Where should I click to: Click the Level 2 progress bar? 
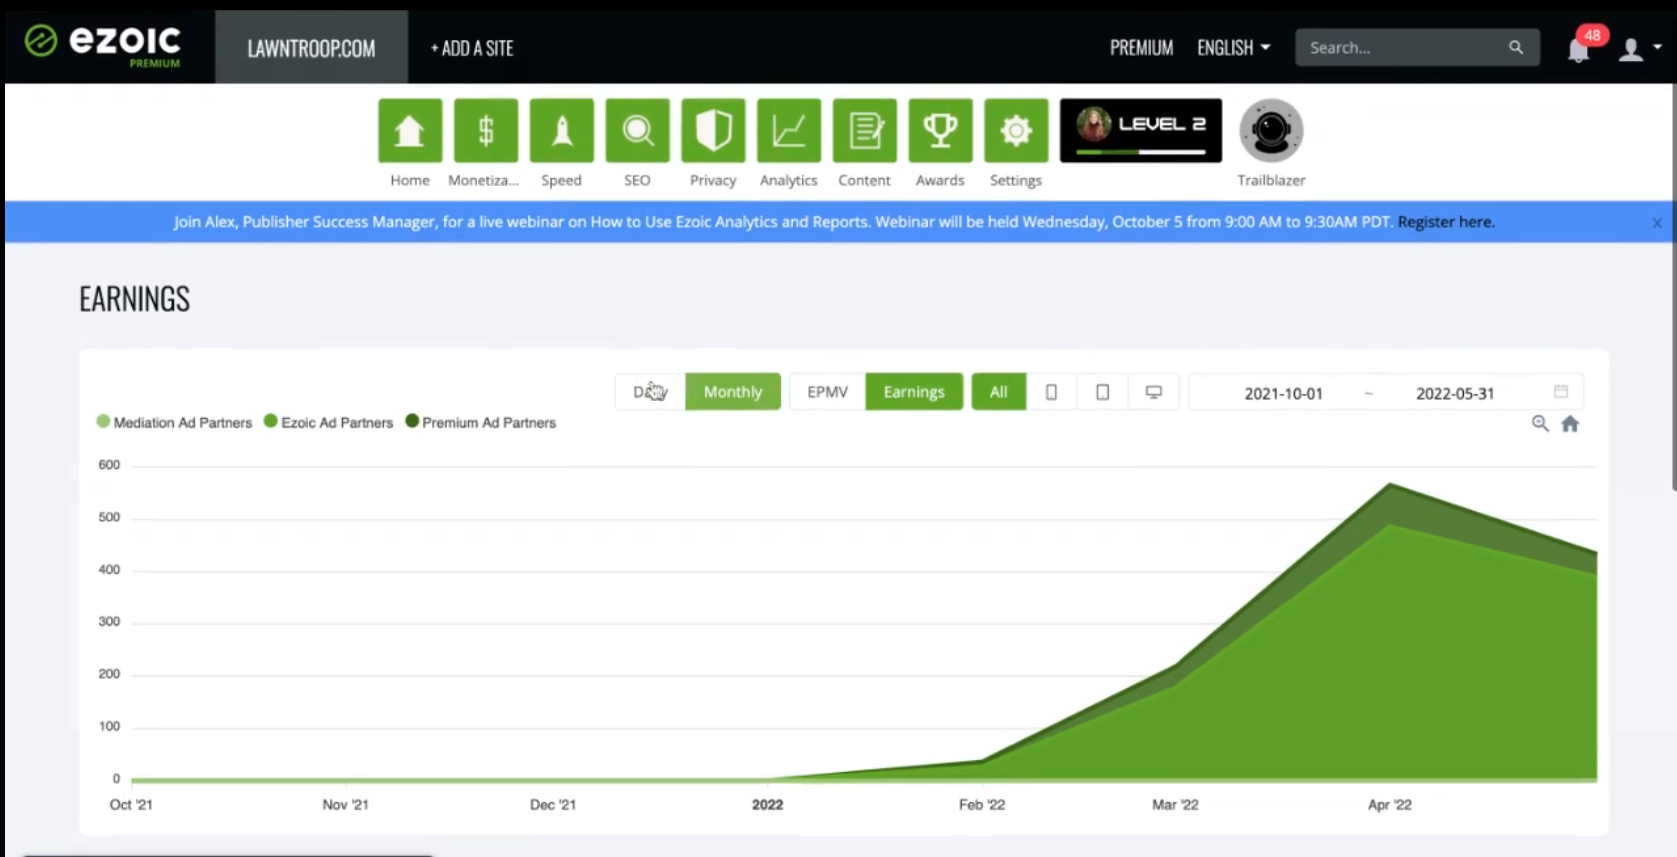[1141, 152]
